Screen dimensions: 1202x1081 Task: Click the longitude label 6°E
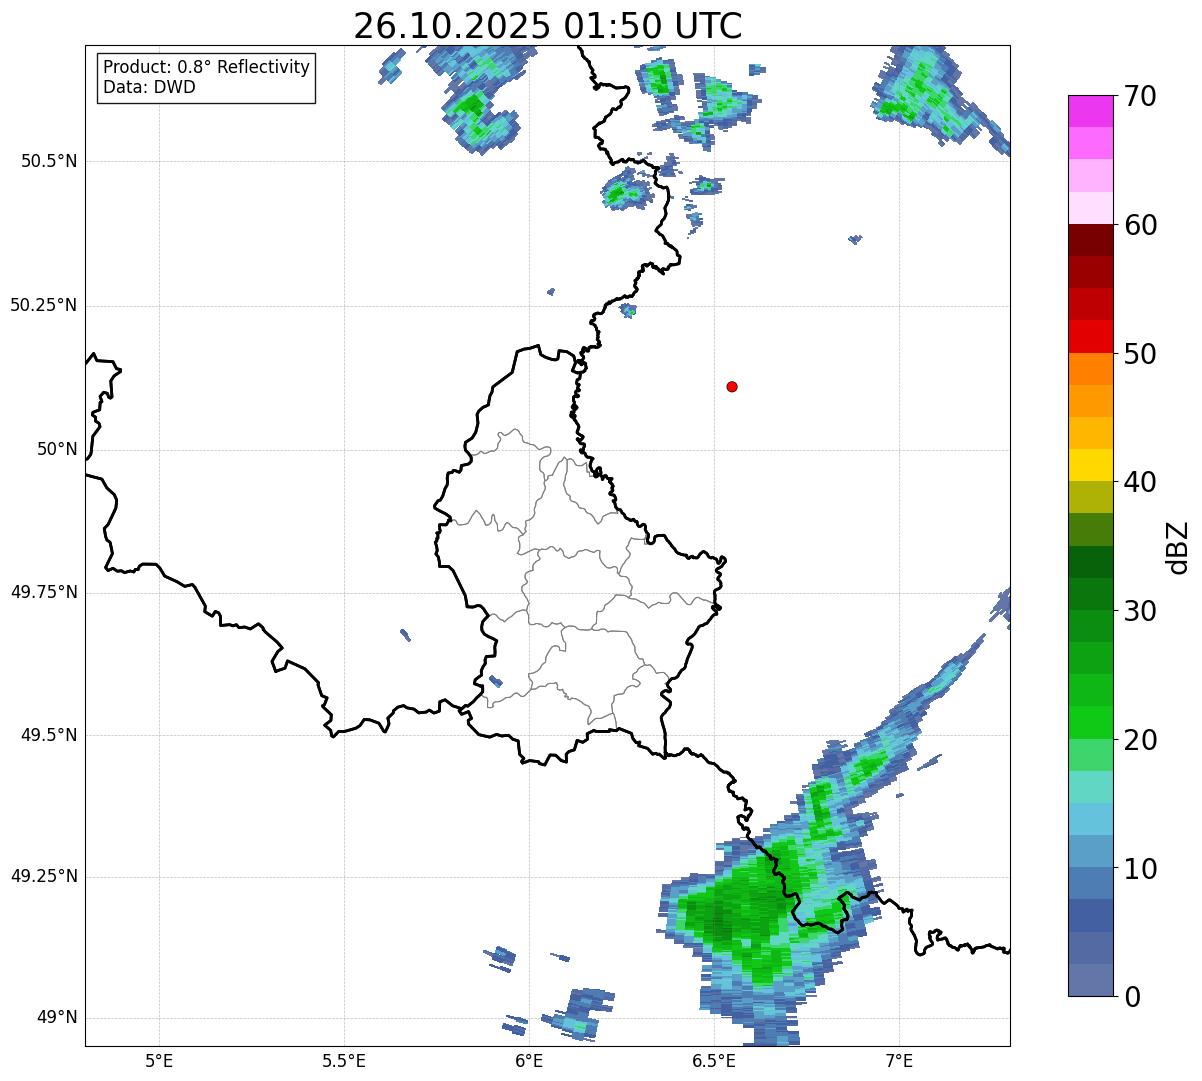(x=529, y=1060)
